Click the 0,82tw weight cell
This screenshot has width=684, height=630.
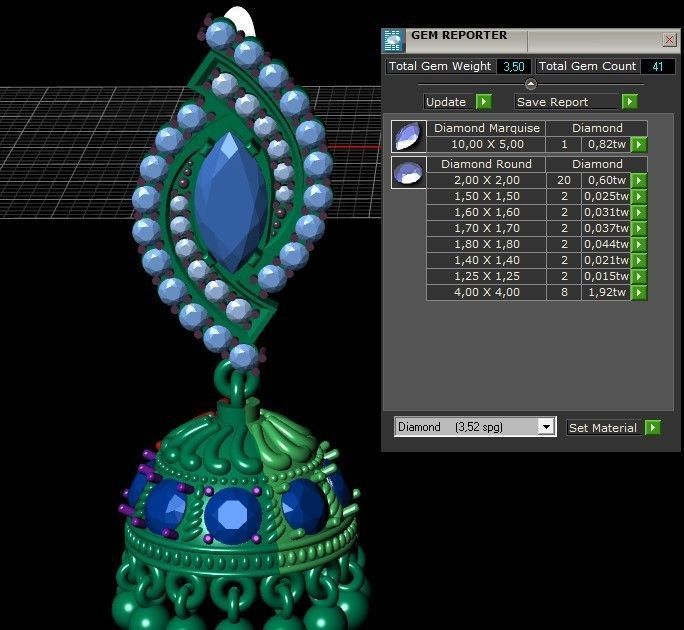pos(606,144)
